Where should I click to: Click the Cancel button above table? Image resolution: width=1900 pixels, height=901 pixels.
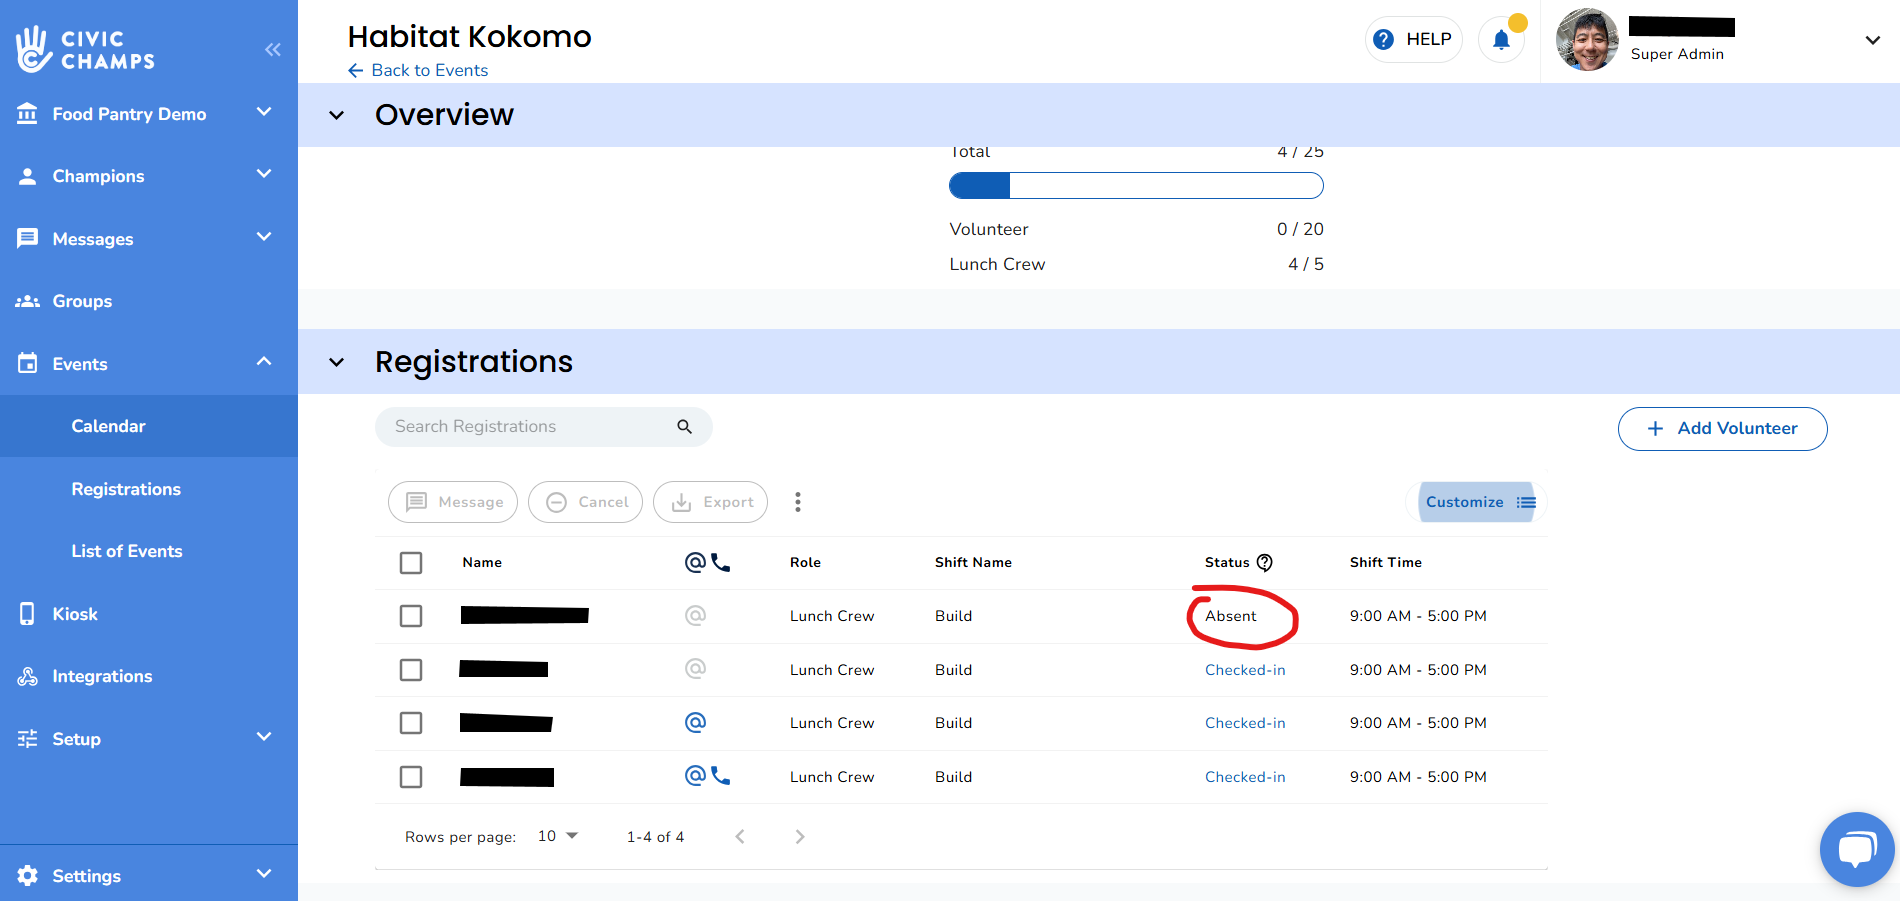click(x=586, y=502)
